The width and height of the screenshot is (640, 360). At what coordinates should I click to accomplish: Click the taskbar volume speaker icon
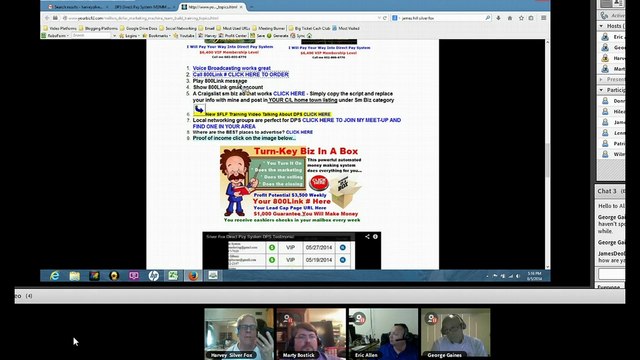click(518, 276)
